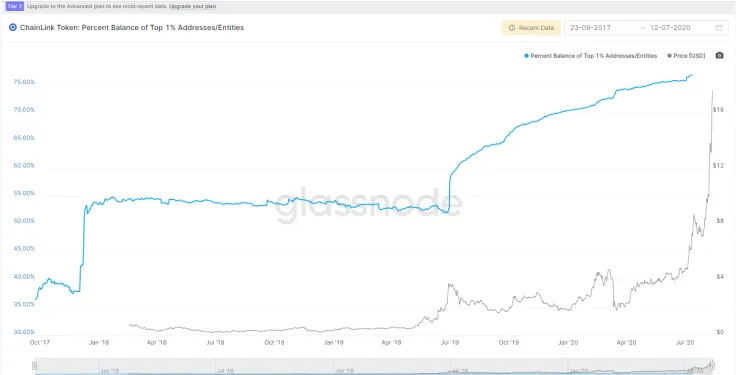Click the $16 price axis label

coord(718,110)
